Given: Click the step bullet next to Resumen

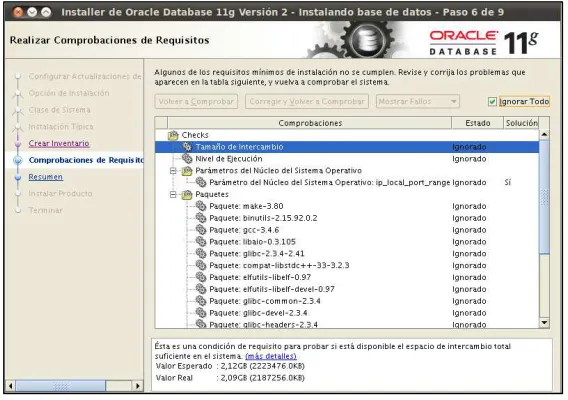Looking at the screenshot, I should point(18,177).
